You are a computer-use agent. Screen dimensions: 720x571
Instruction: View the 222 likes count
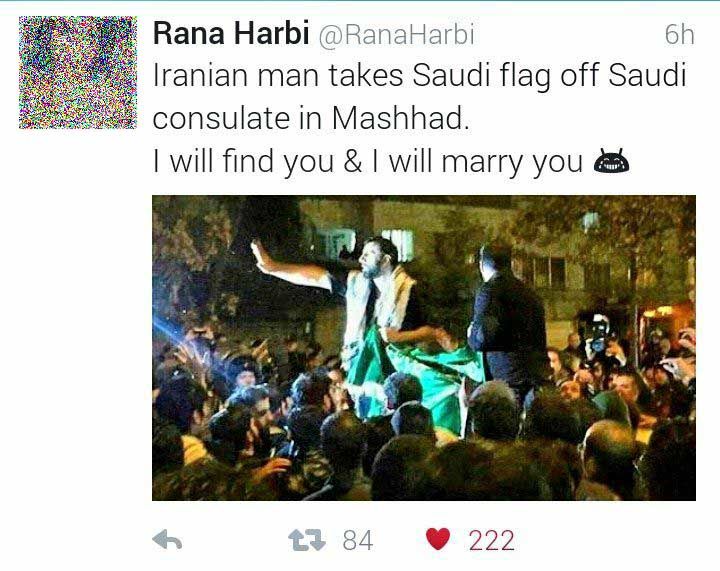pos(491,540)
